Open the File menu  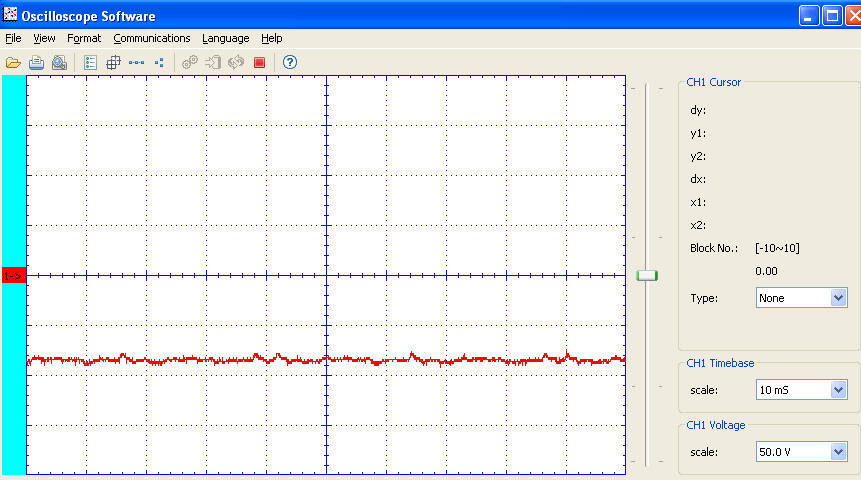[x=13, y=38]
